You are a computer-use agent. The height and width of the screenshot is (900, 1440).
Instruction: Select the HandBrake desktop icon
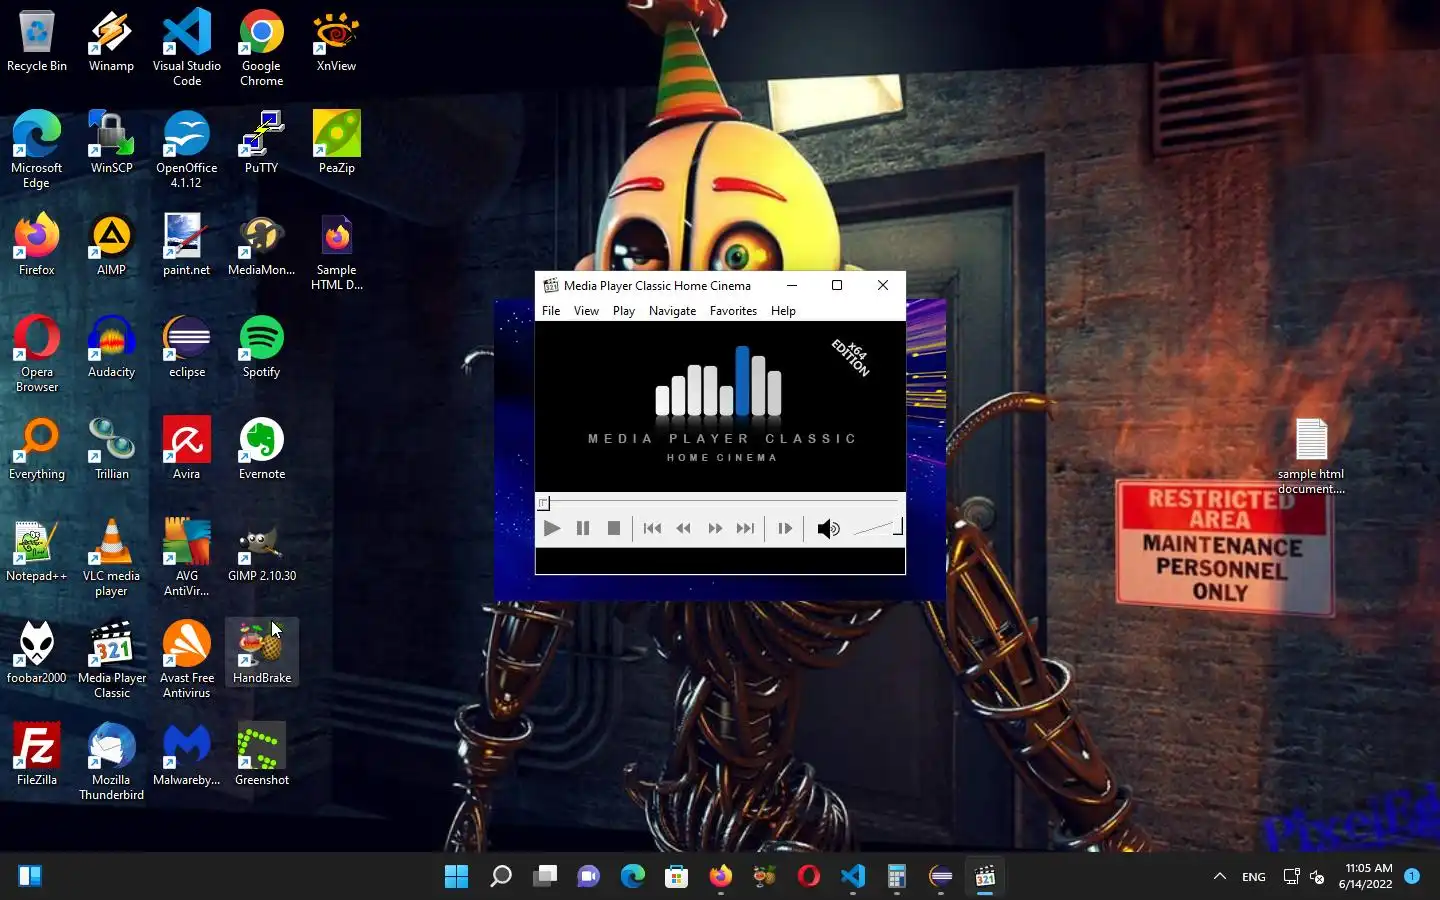(262, 653)
